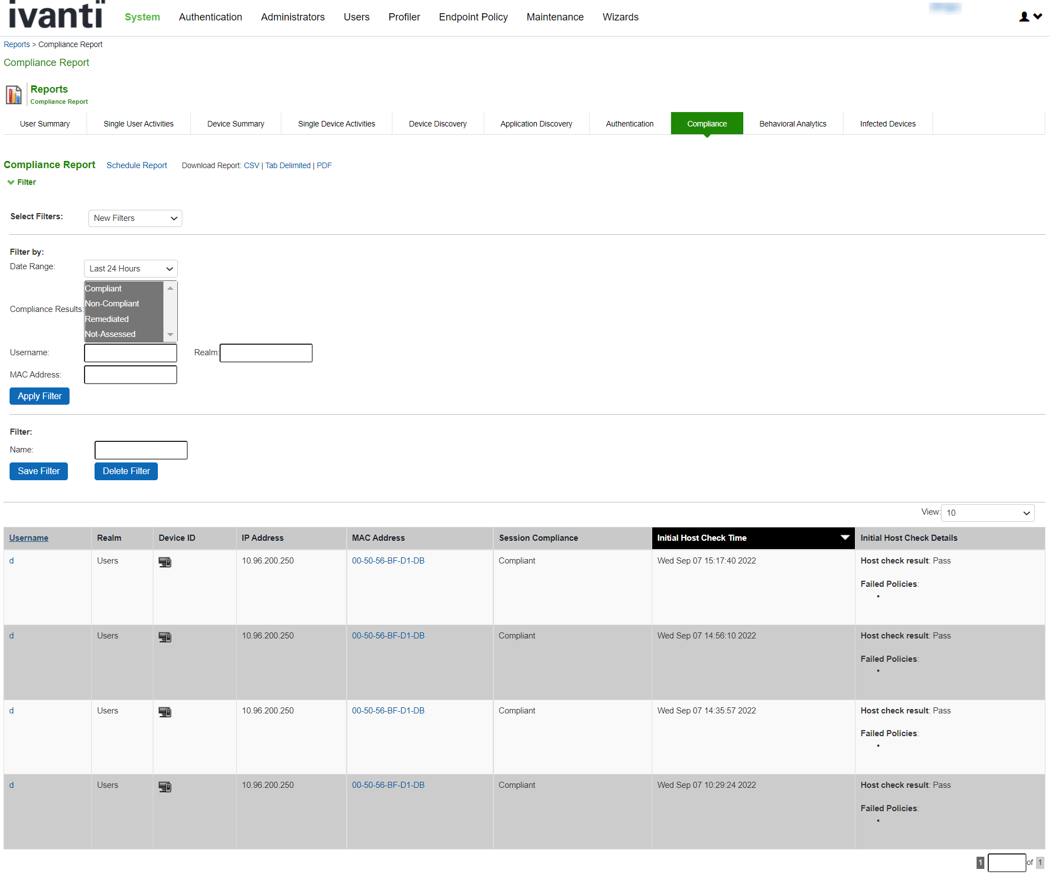The width and height of the screenshot is (1060, 886).
Task: Download the report as PDF
Action: coord(324,166)
